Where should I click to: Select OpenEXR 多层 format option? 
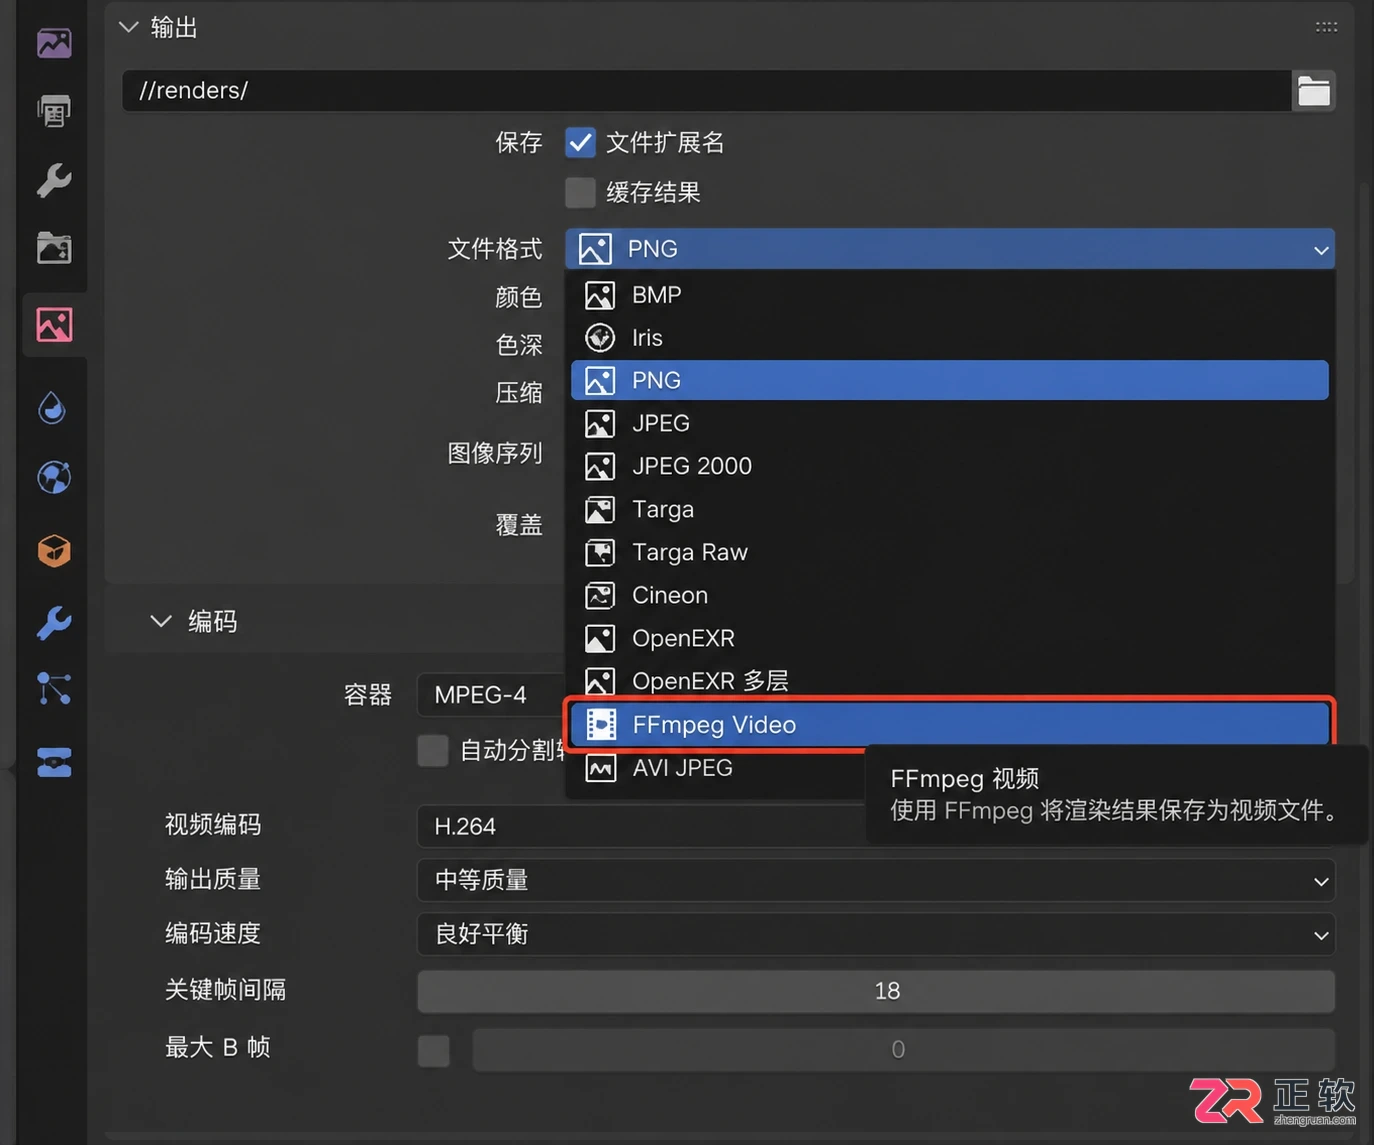950,681
